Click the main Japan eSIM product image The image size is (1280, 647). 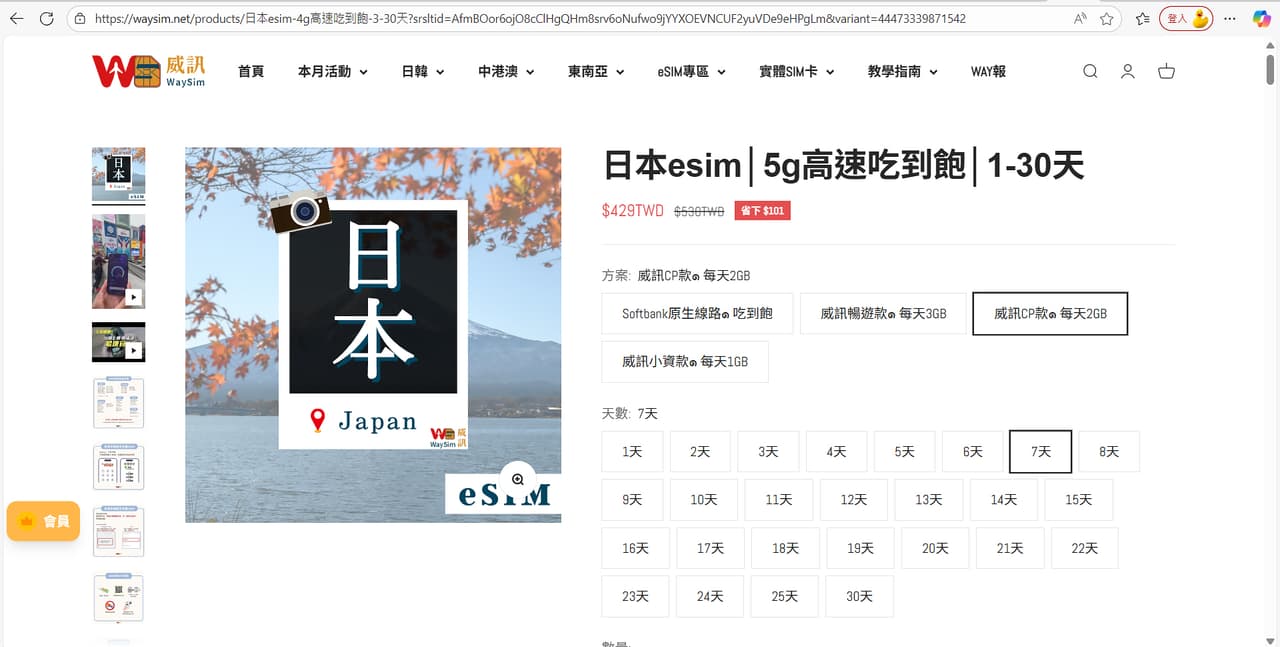point(373,335)
